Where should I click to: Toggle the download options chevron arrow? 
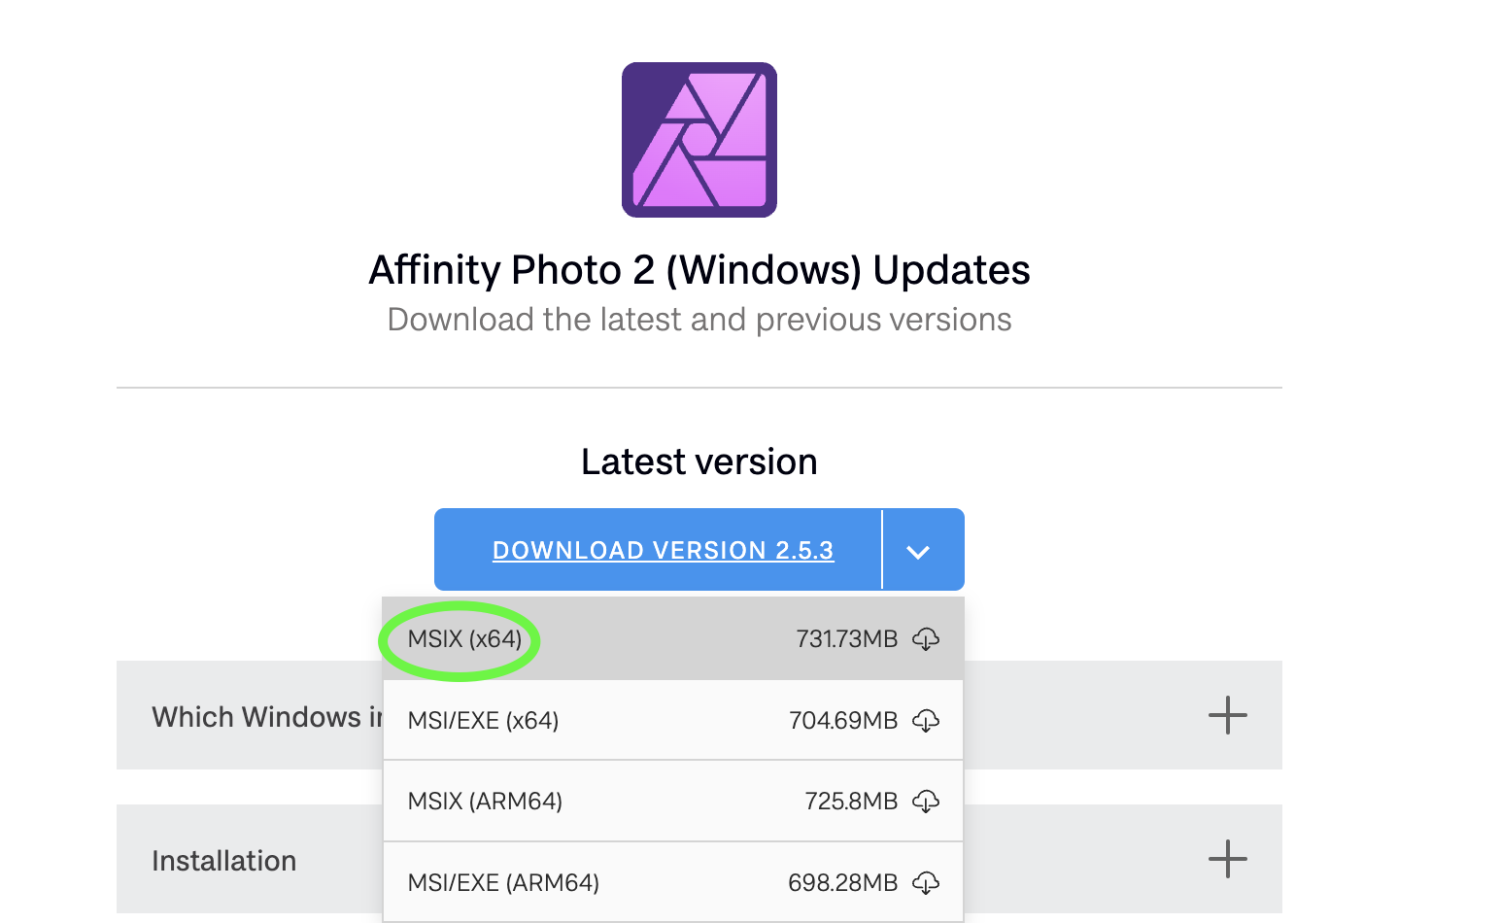(918, 551)
